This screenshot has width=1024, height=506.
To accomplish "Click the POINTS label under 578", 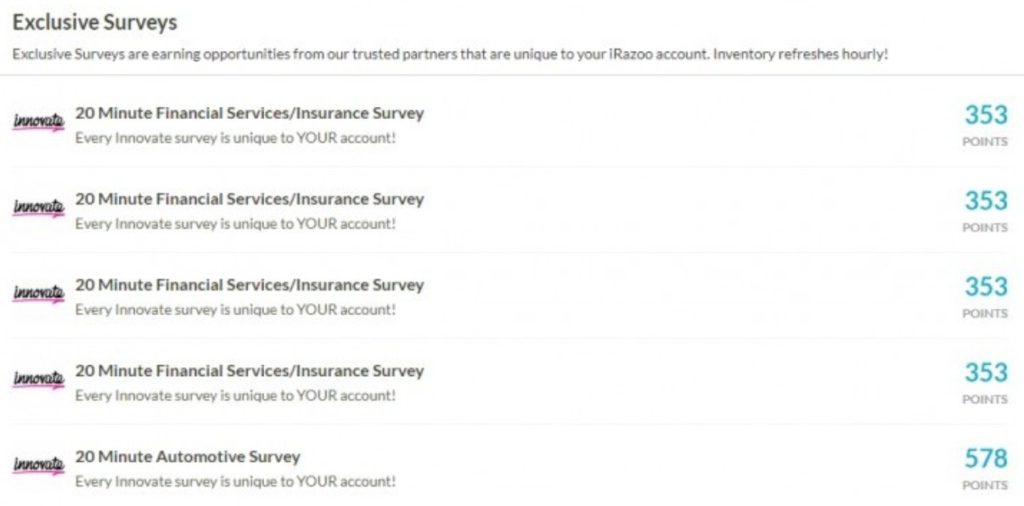I will click(985, 485).
